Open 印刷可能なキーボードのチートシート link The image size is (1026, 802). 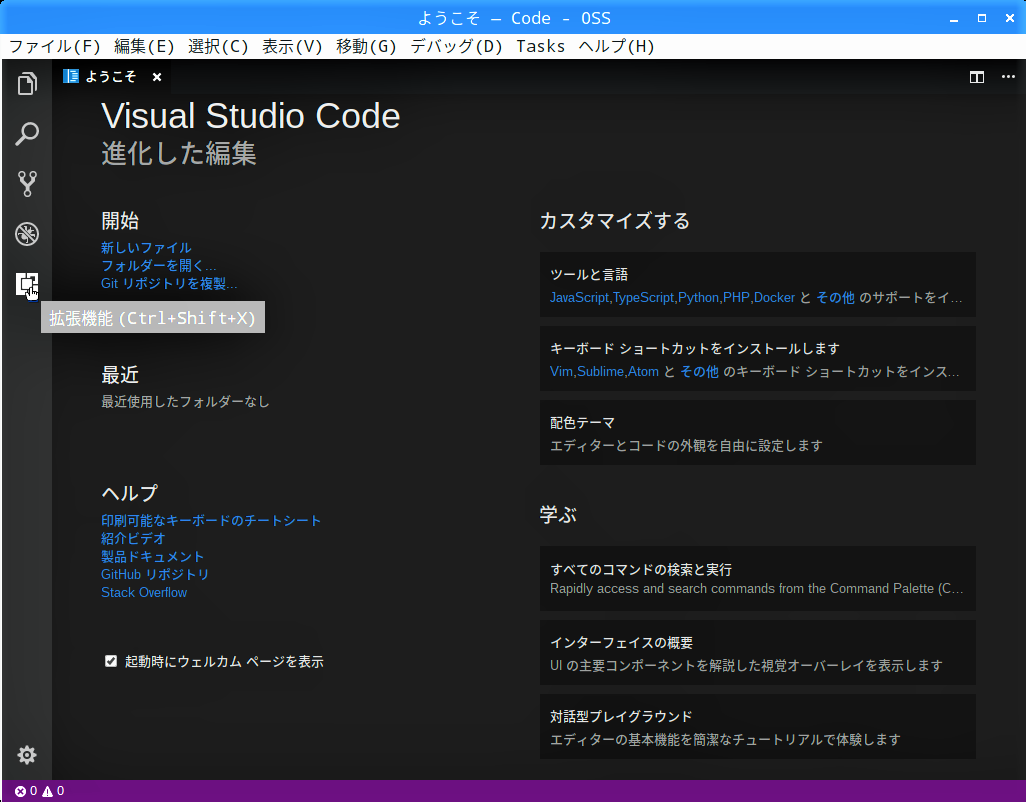click(x=211, y=521)
